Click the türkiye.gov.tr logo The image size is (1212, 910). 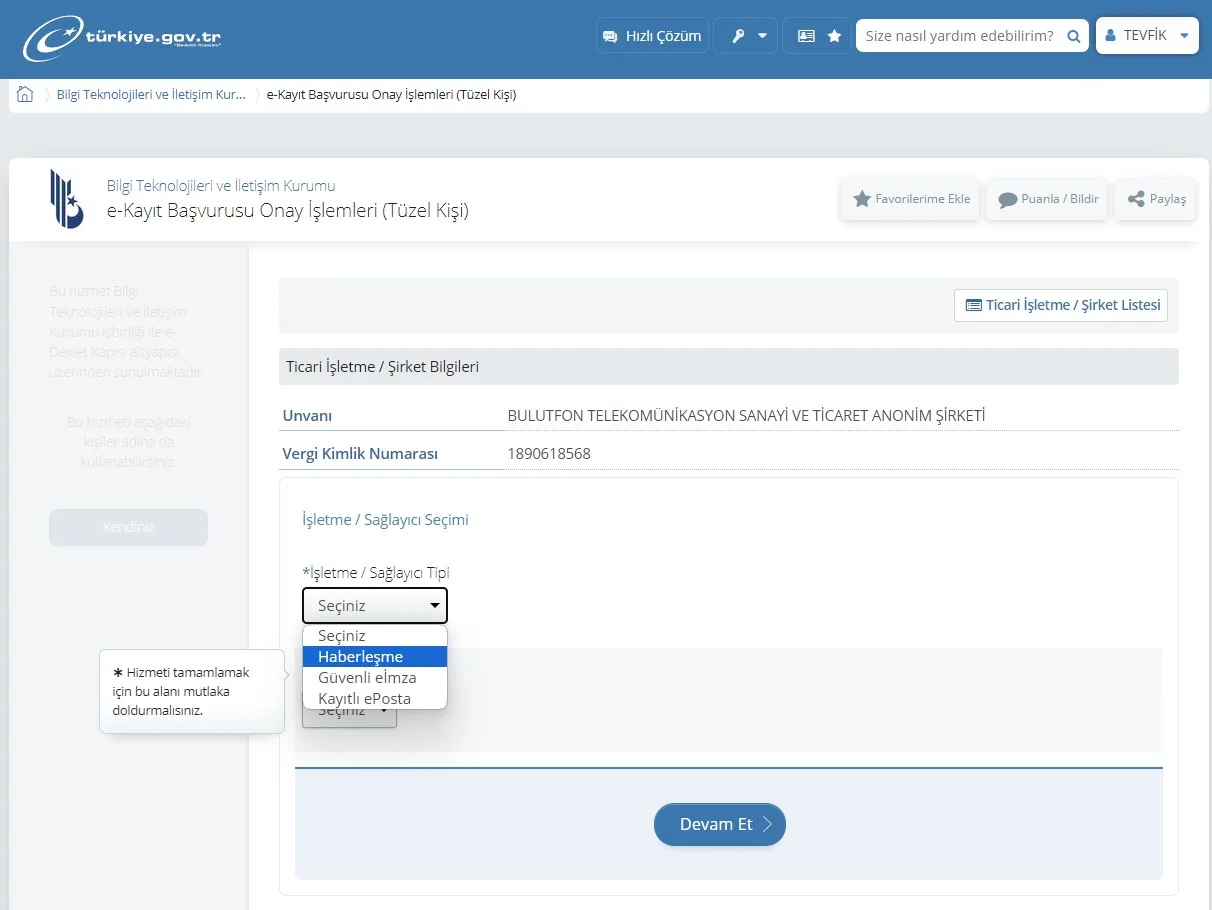point(121,38)
